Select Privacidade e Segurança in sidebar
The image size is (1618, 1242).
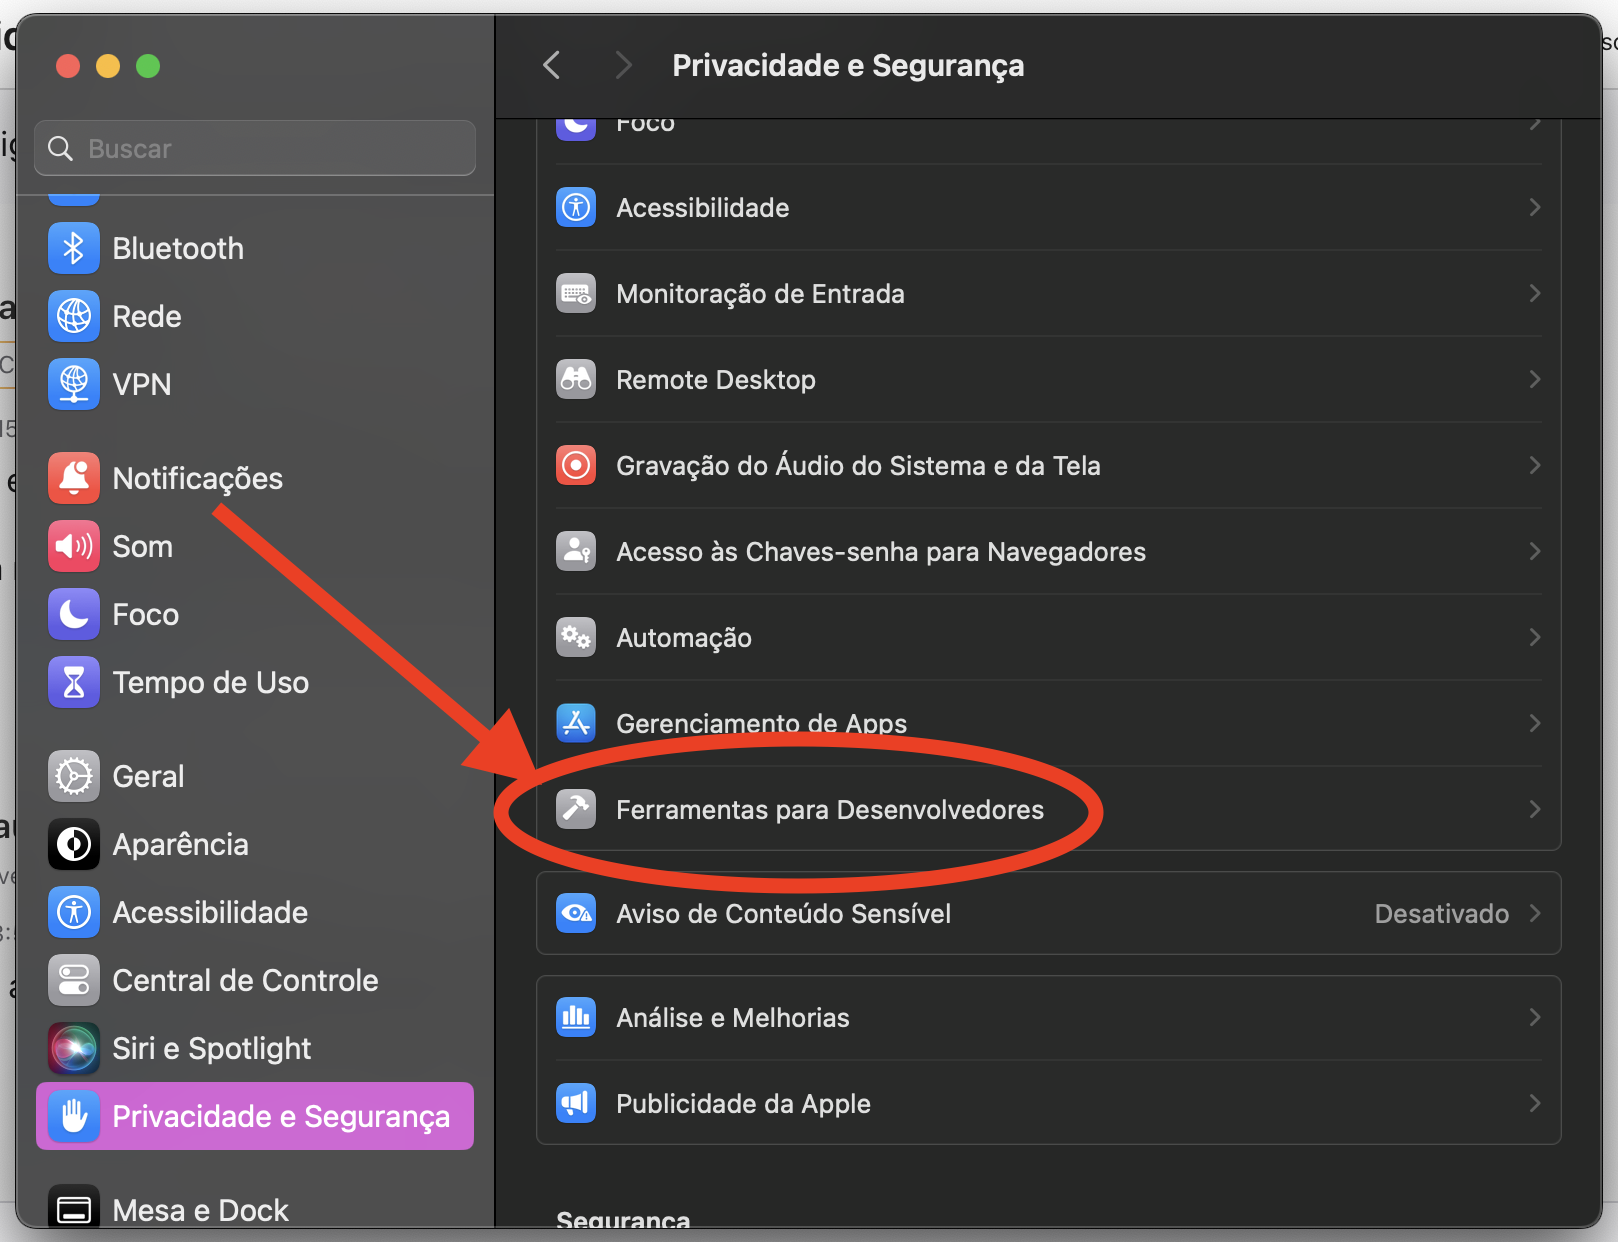(x=255, y=1116)
